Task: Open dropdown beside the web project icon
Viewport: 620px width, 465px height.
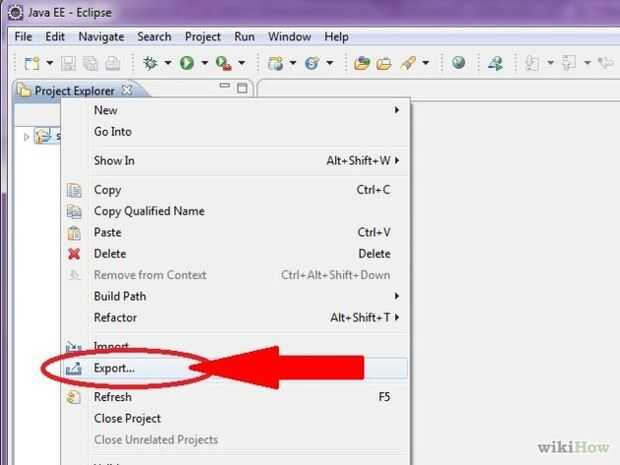Action: 293,62
